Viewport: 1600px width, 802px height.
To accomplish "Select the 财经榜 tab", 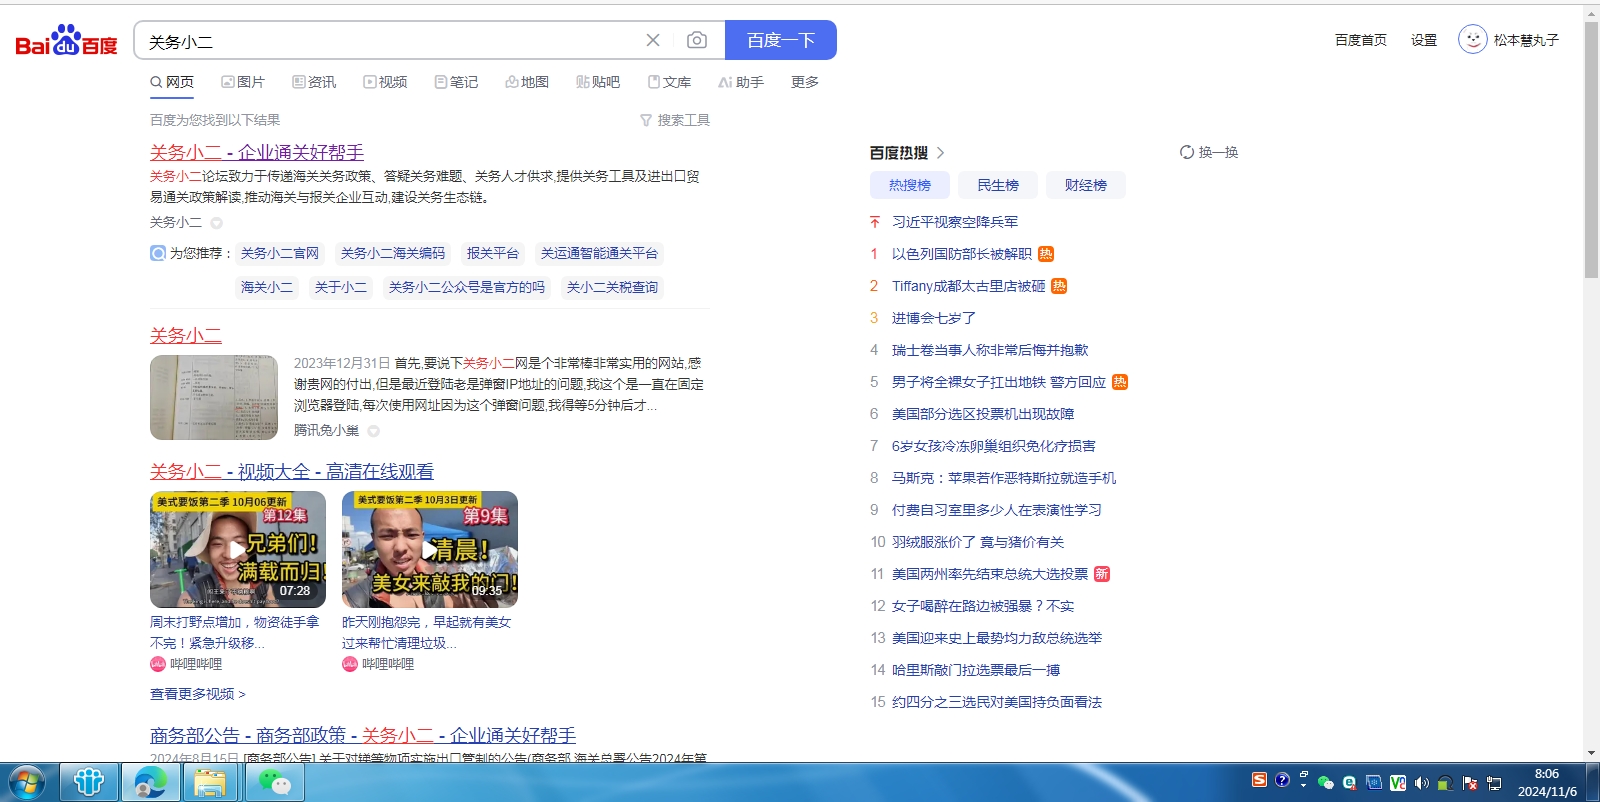I will pyautogui.click(x=1086, y=185).
